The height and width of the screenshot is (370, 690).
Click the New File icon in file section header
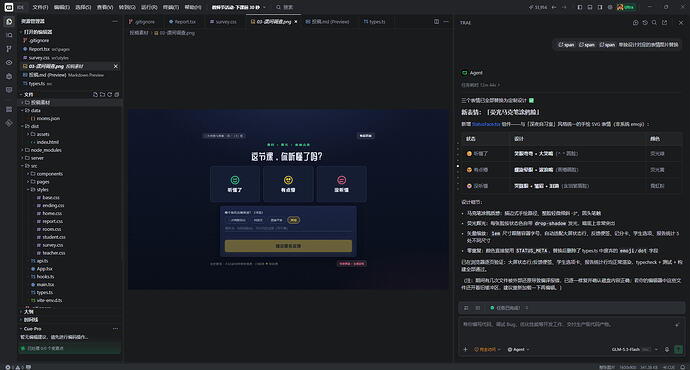(x=95, y=95)
